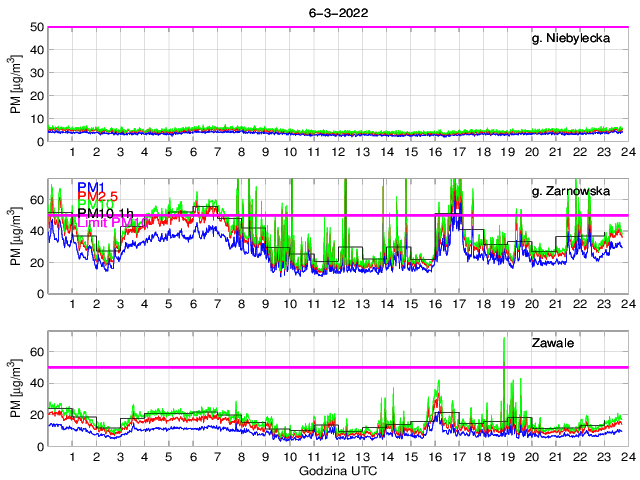
Task: Click the magenta Limit PM10 legend entry
Action: click(x=108, y=221)
